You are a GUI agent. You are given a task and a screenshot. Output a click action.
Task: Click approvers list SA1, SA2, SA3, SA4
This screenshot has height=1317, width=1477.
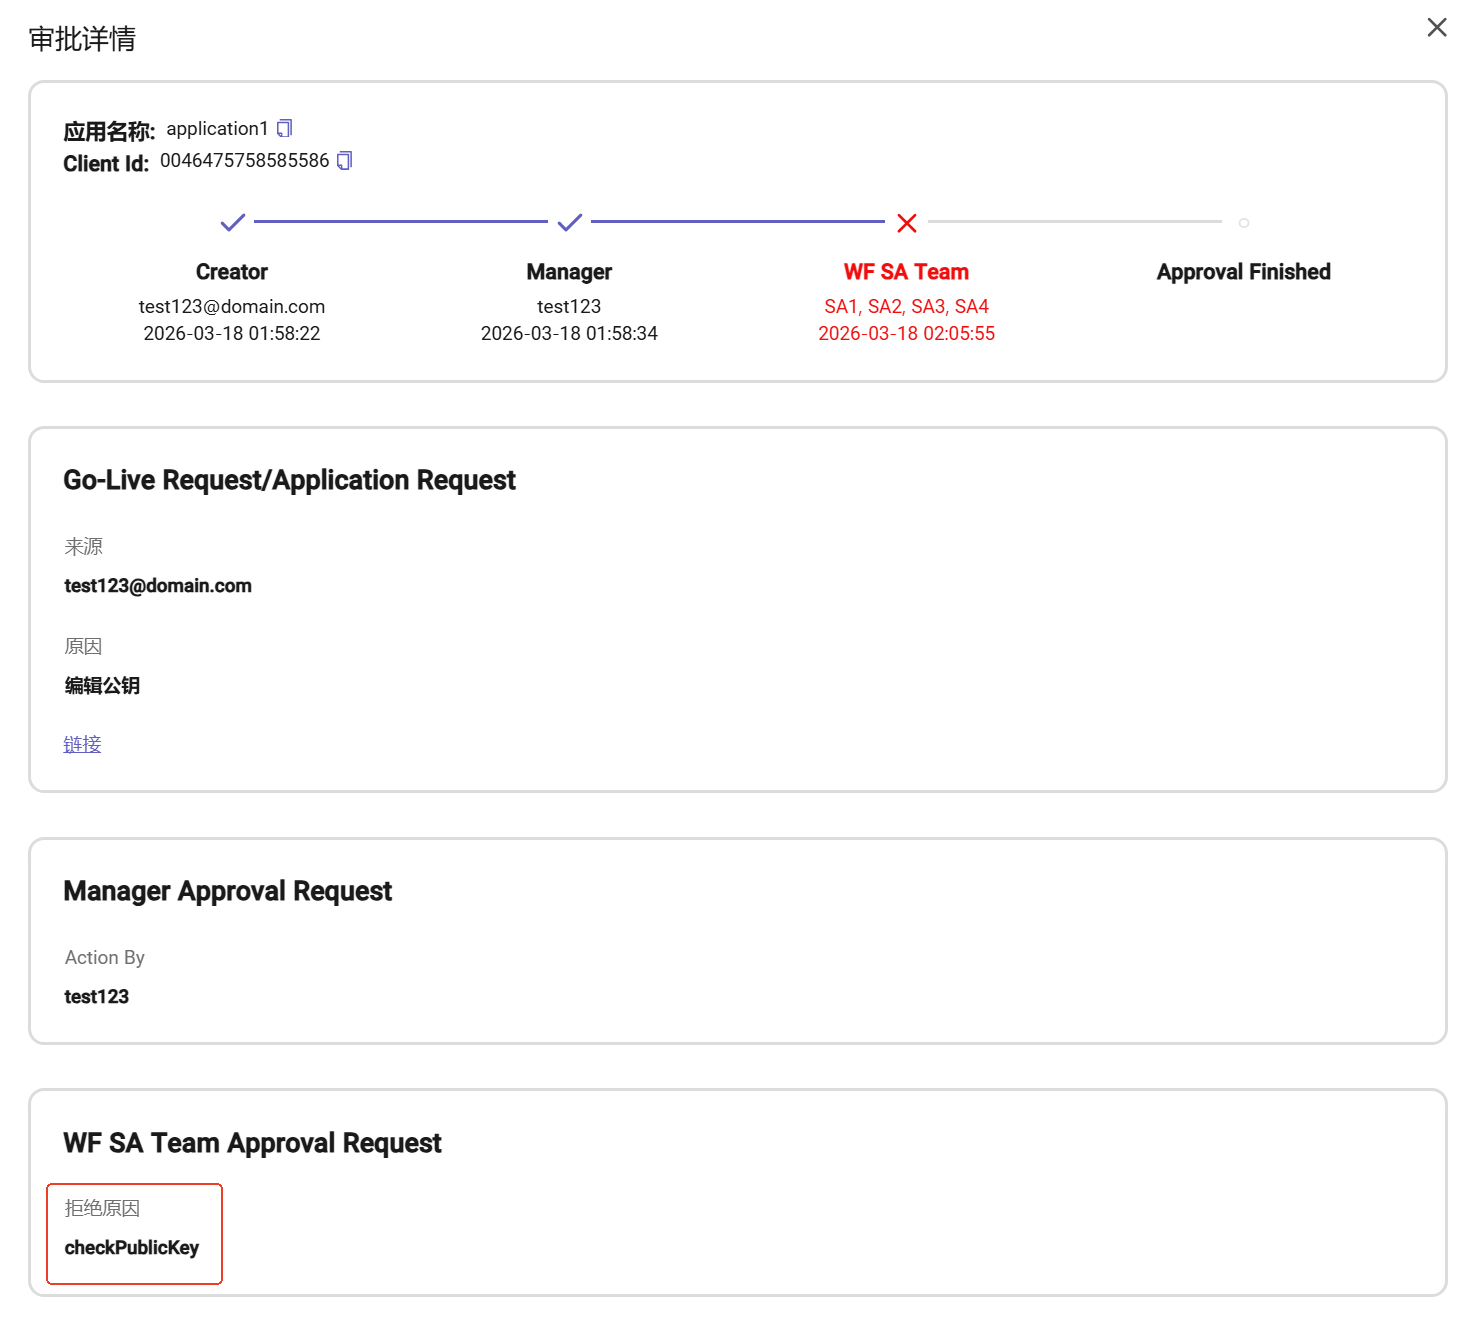(x=906, y=306)
